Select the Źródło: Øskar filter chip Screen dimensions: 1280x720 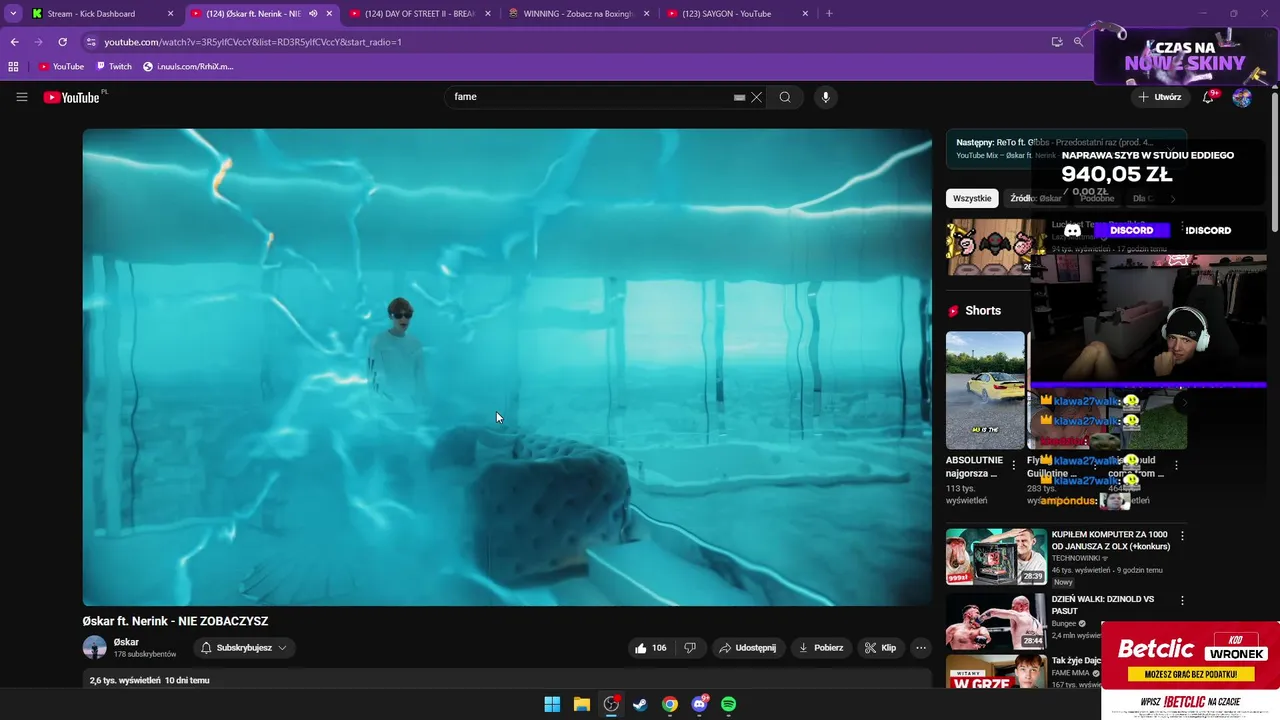tap(1036, 198)
